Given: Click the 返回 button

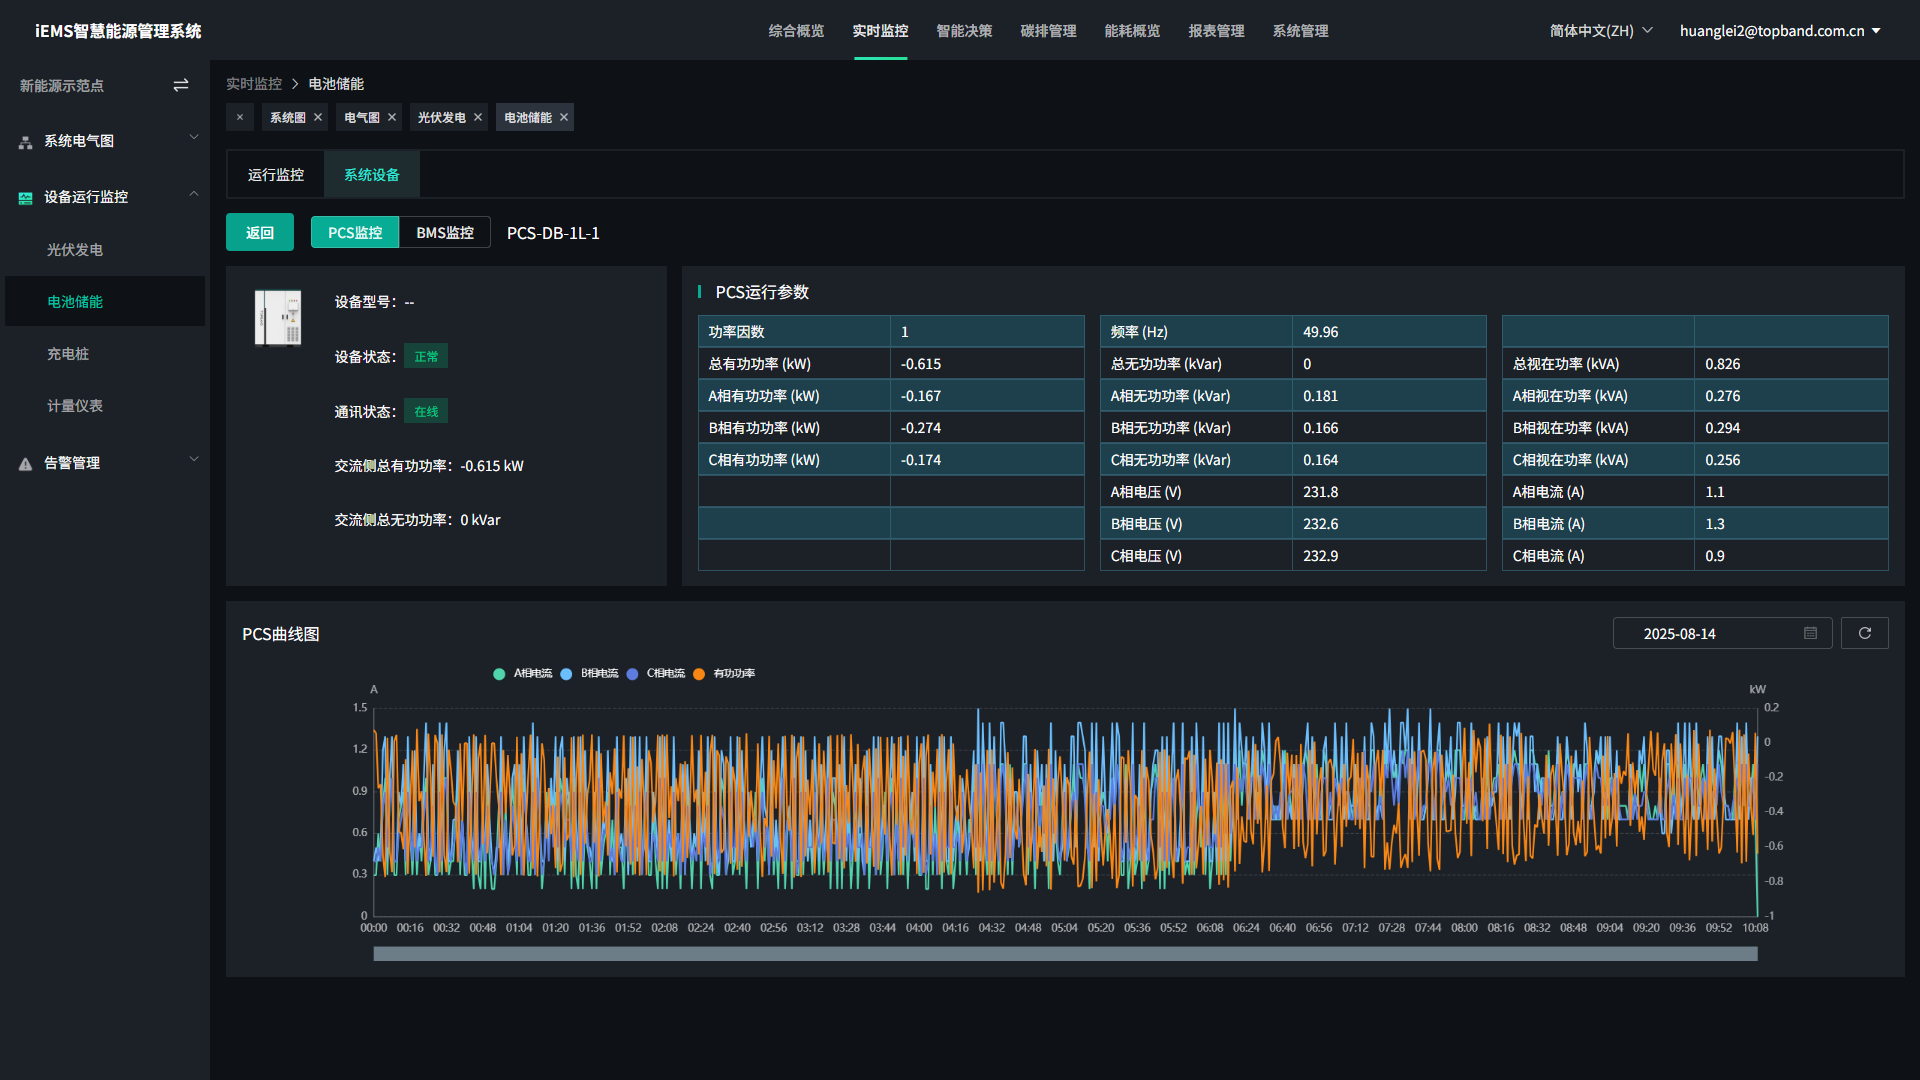Looking at the screenshot, I should (259, 232).
